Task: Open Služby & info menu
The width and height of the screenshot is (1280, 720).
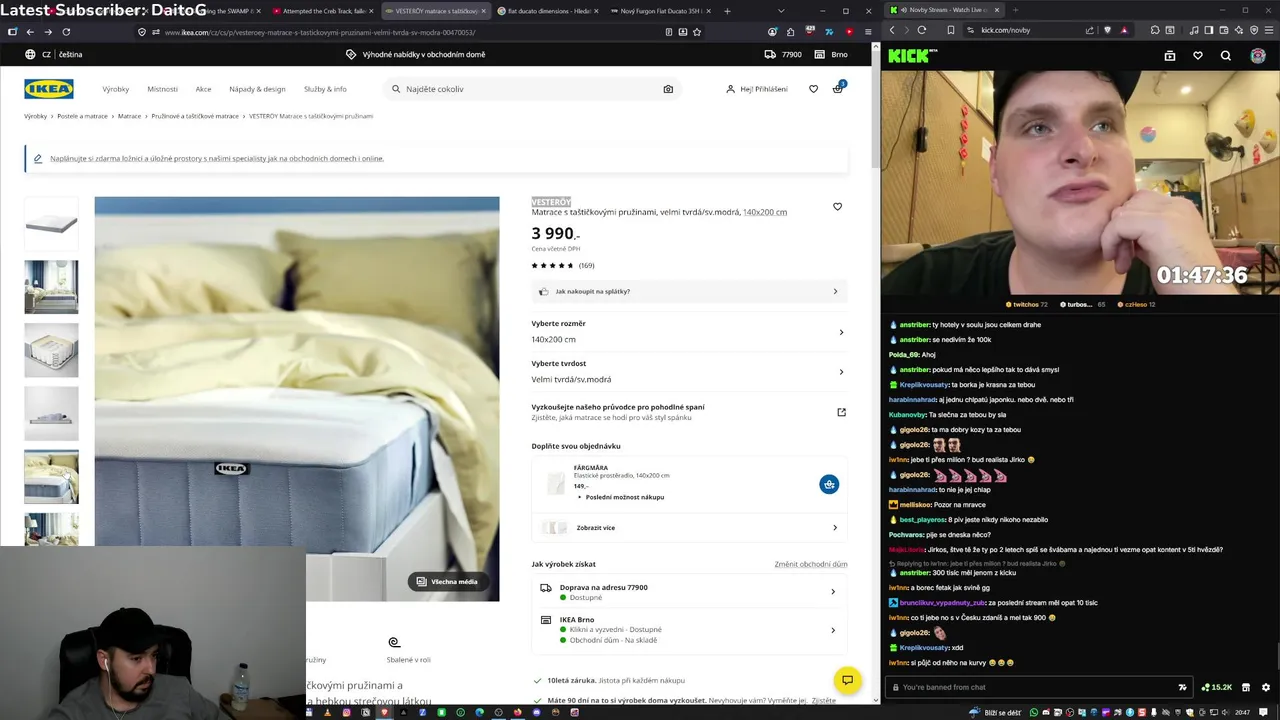Action: (325, 89)
